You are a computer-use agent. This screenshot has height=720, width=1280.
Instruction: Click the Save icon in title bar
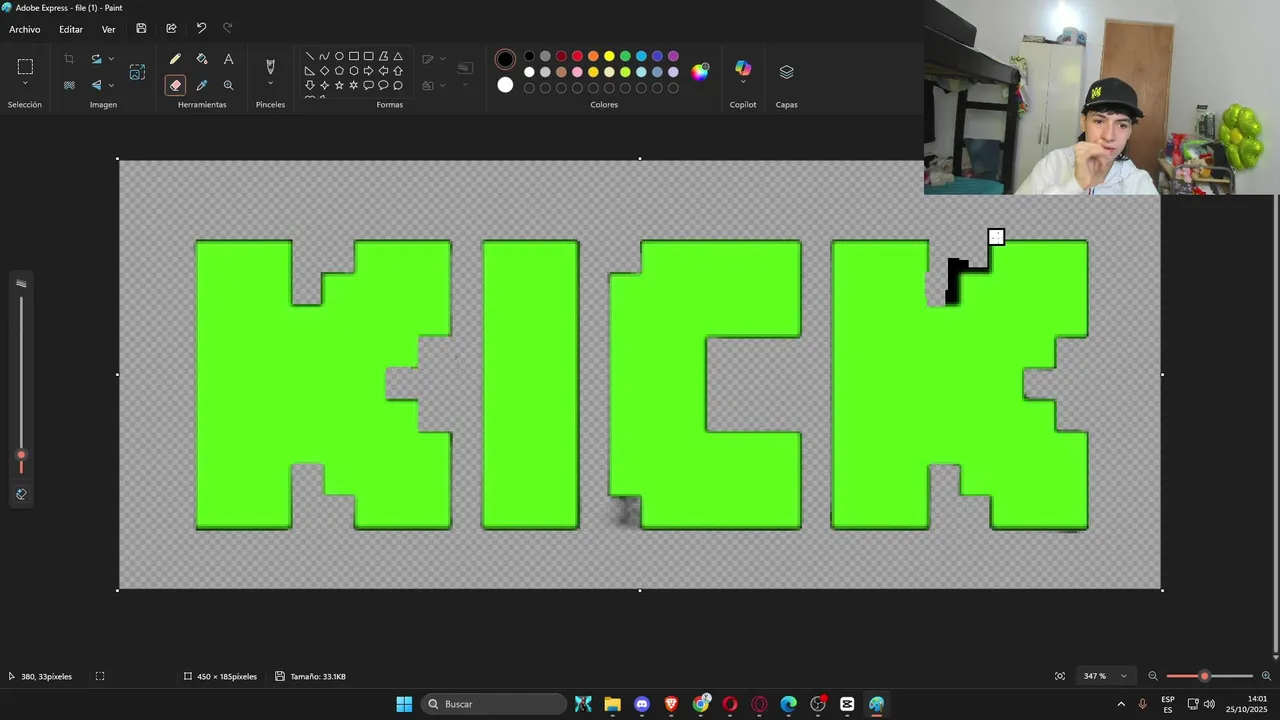(x=141, y=29)
